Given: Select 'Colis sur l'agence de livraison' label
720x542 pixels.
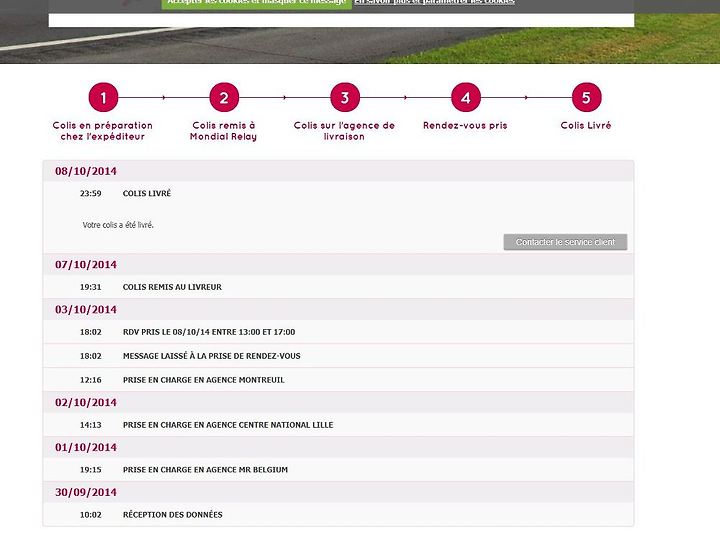Looking at the screenshot, I should pyautogui.click(x=344, y=131).
